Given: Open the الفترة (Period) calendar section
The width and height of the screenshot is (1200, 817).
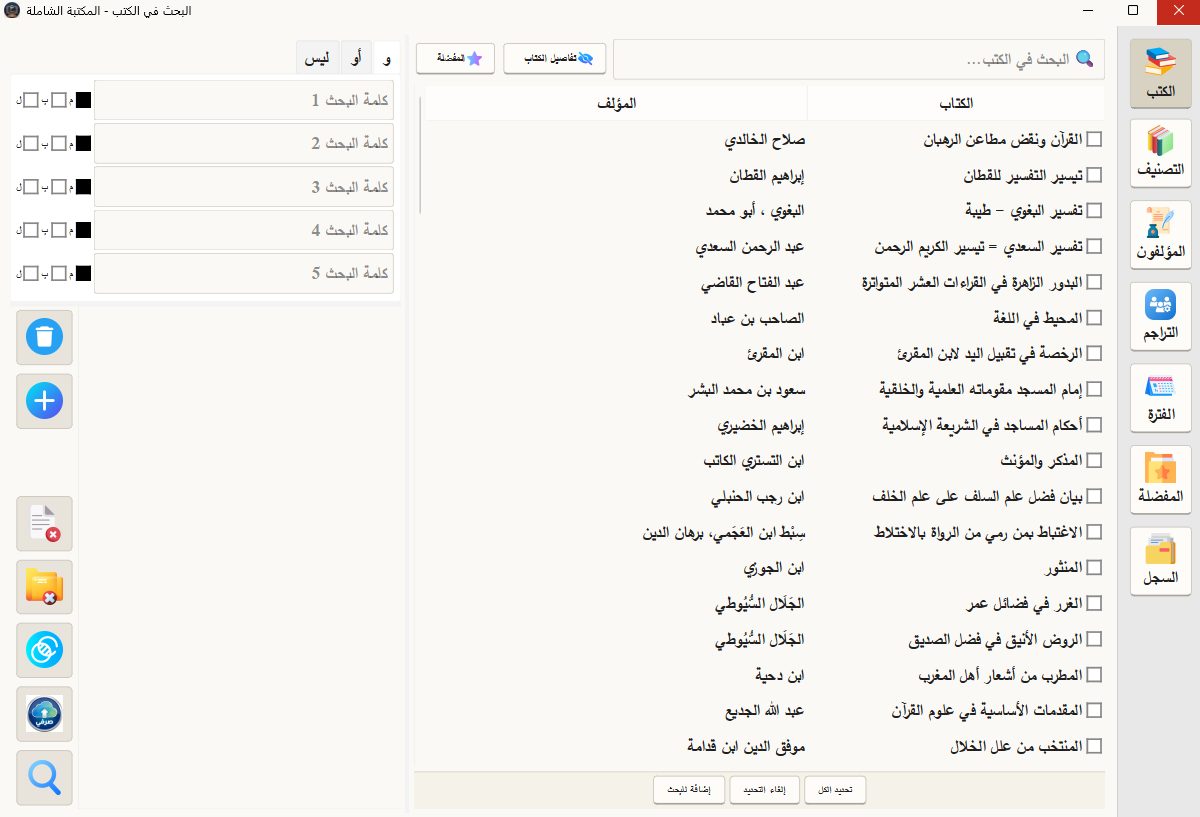Looking at the screenshot, I should coord(1160,399).
